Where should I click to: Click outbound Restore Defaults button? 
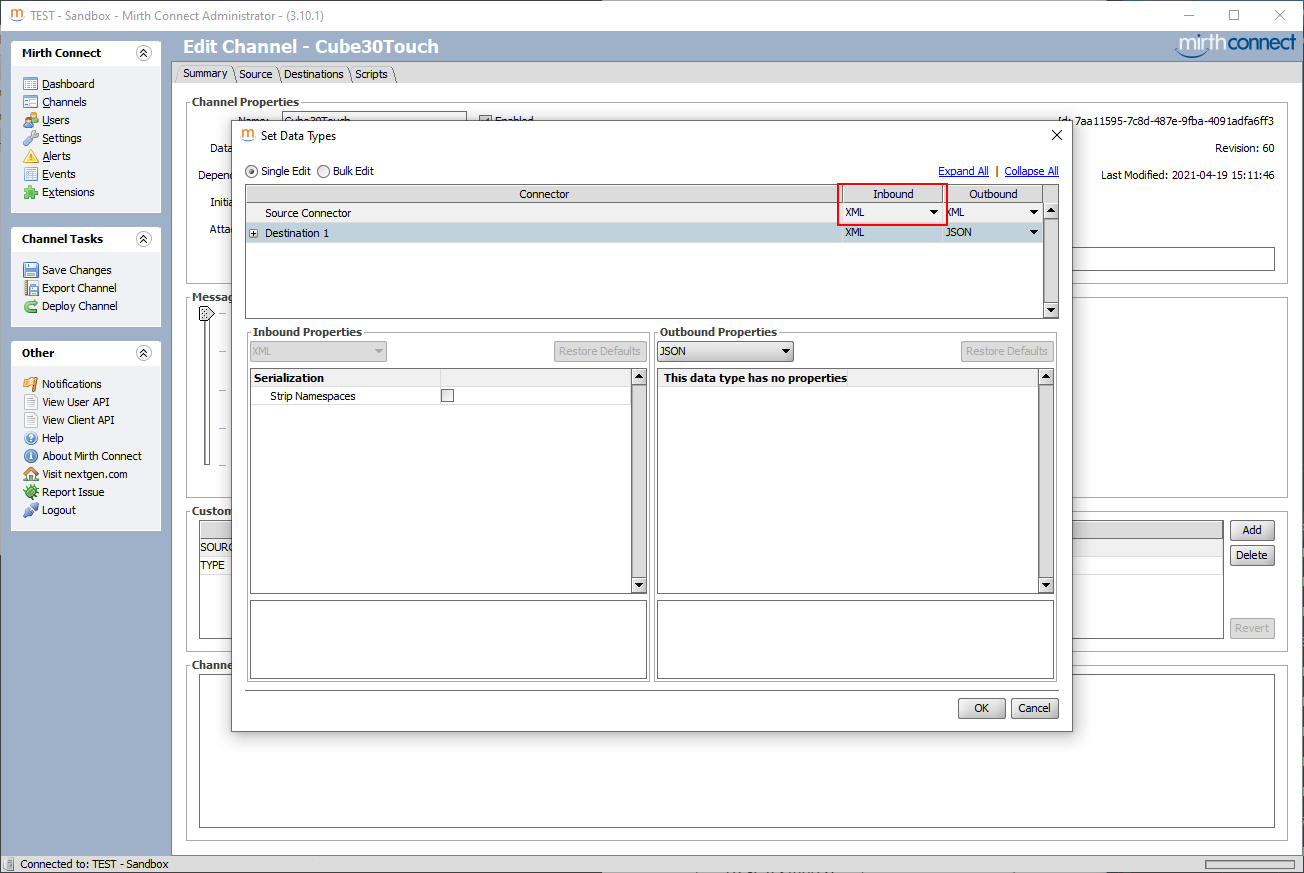pos(1007,351)
